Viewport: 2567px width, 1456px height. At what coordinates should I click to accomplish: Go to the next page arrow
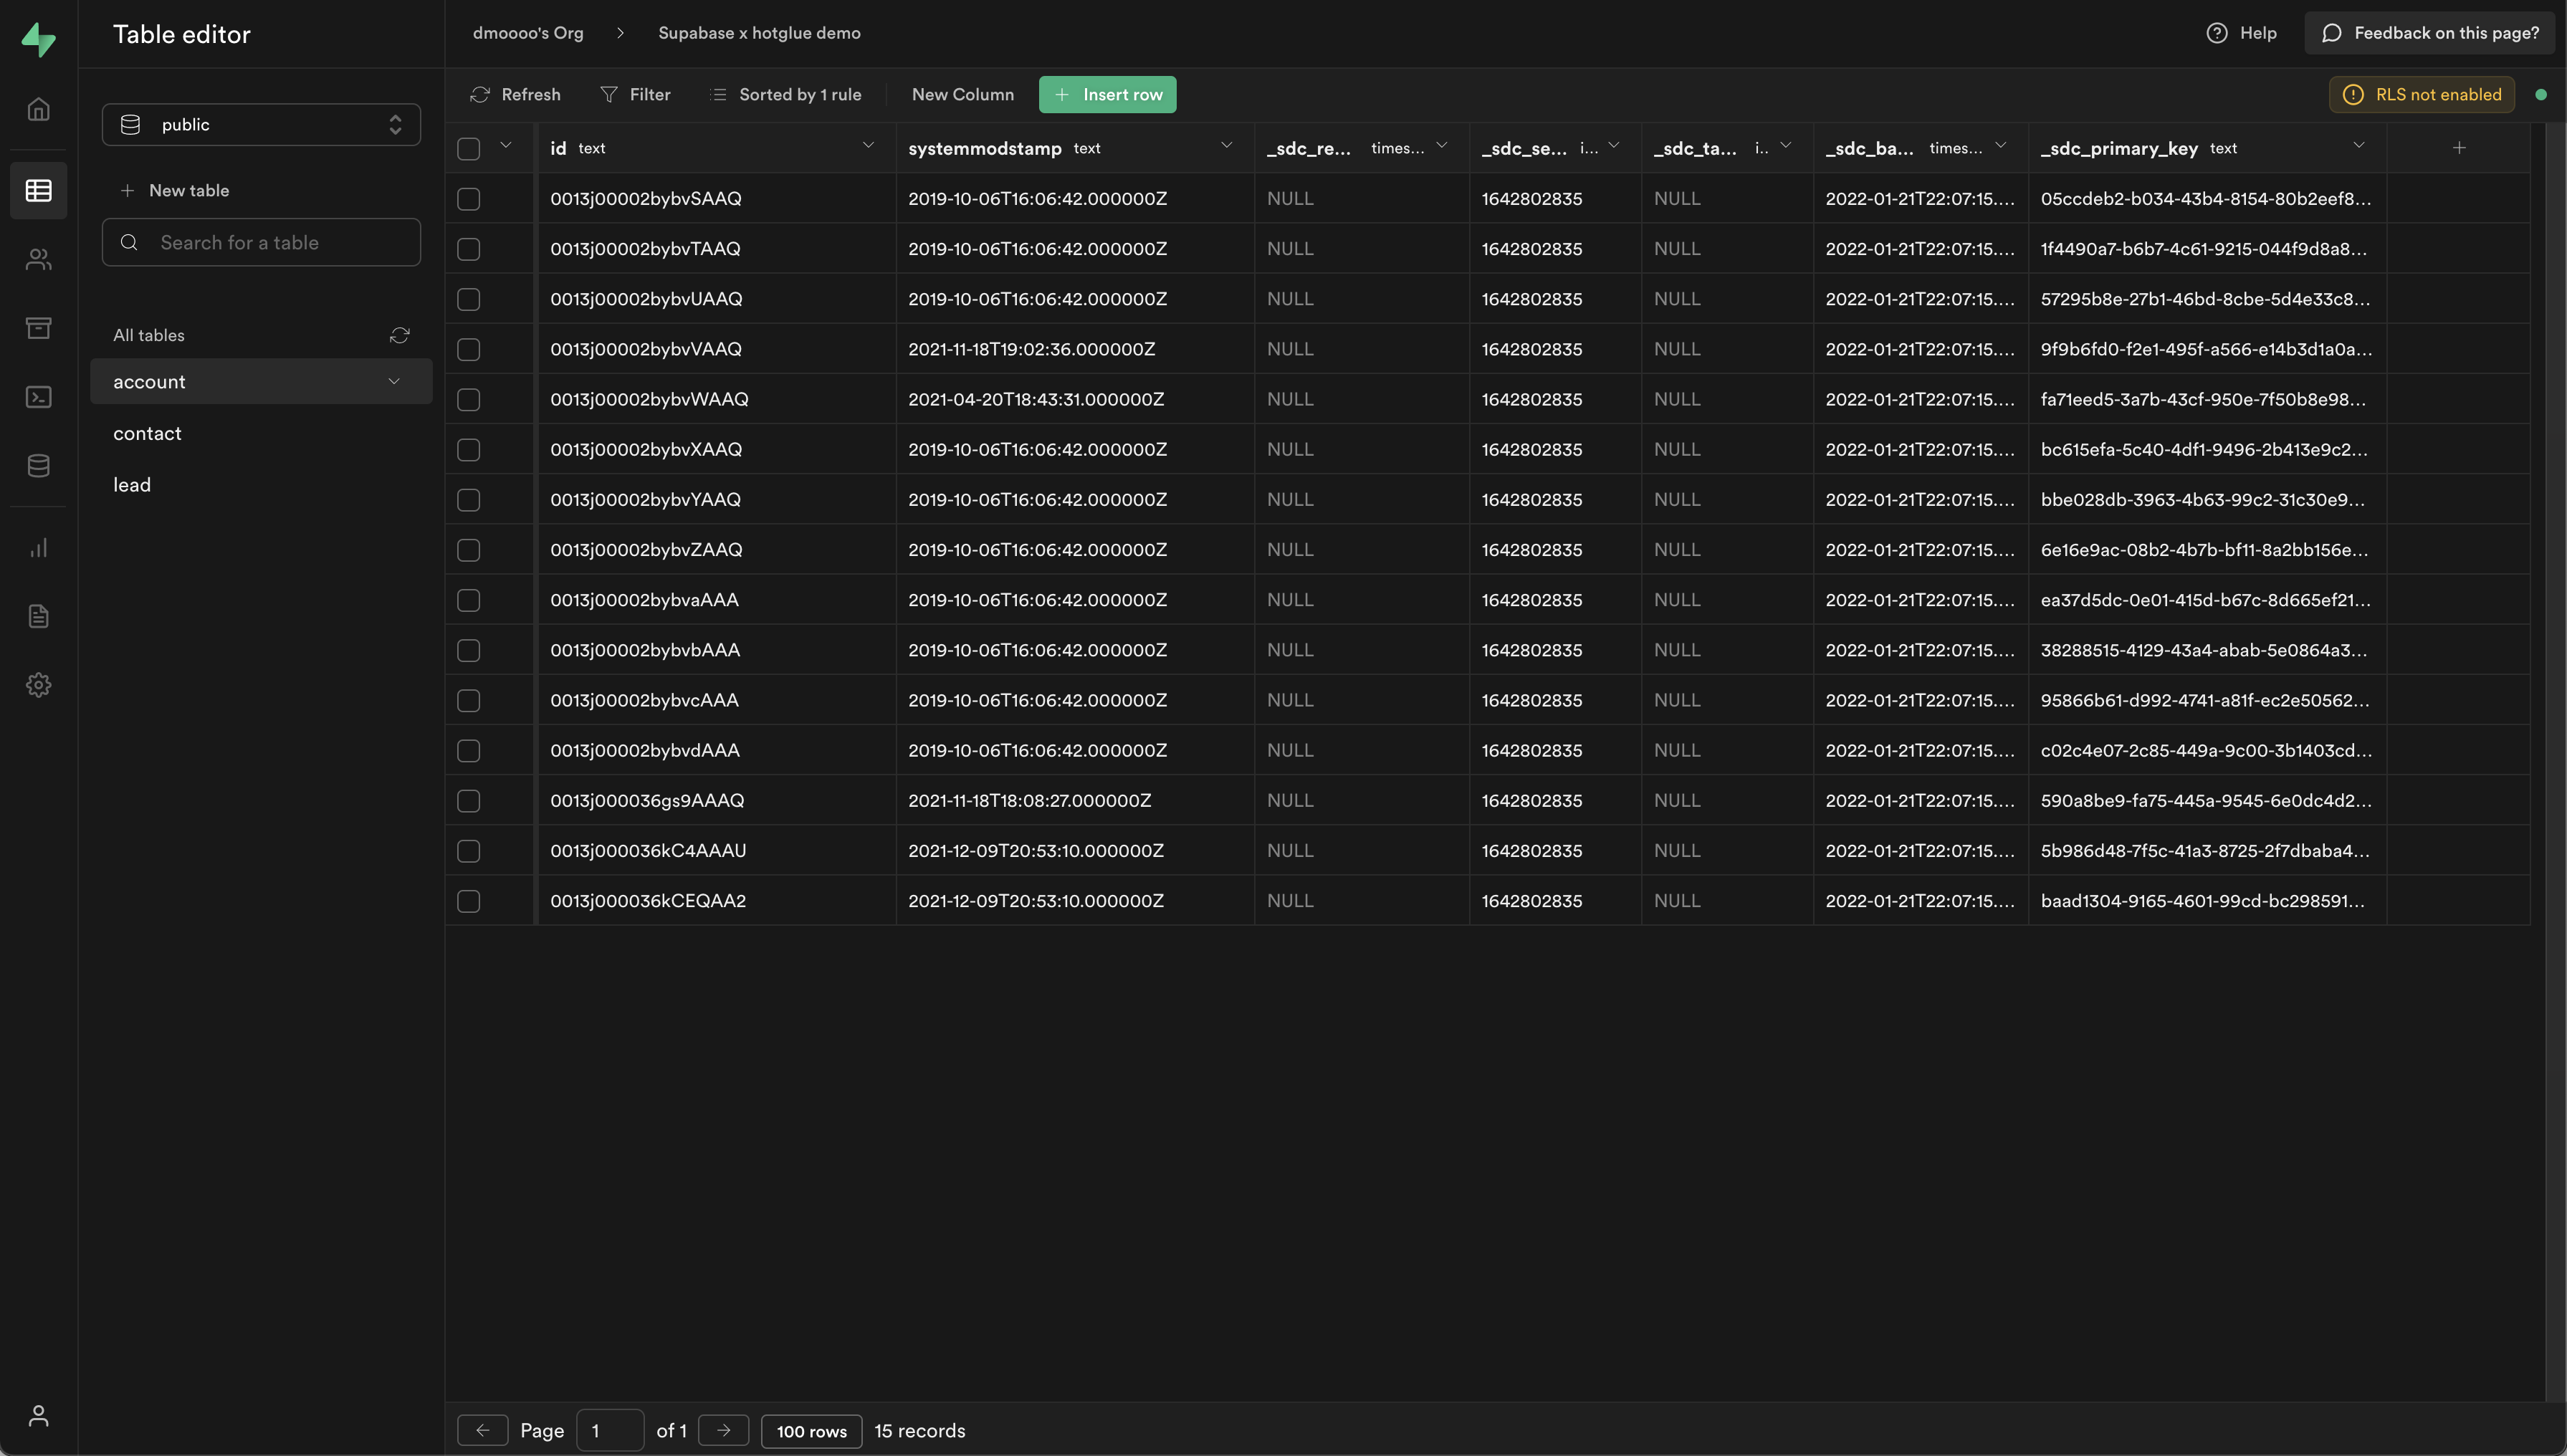click(x=724, y=1430)
